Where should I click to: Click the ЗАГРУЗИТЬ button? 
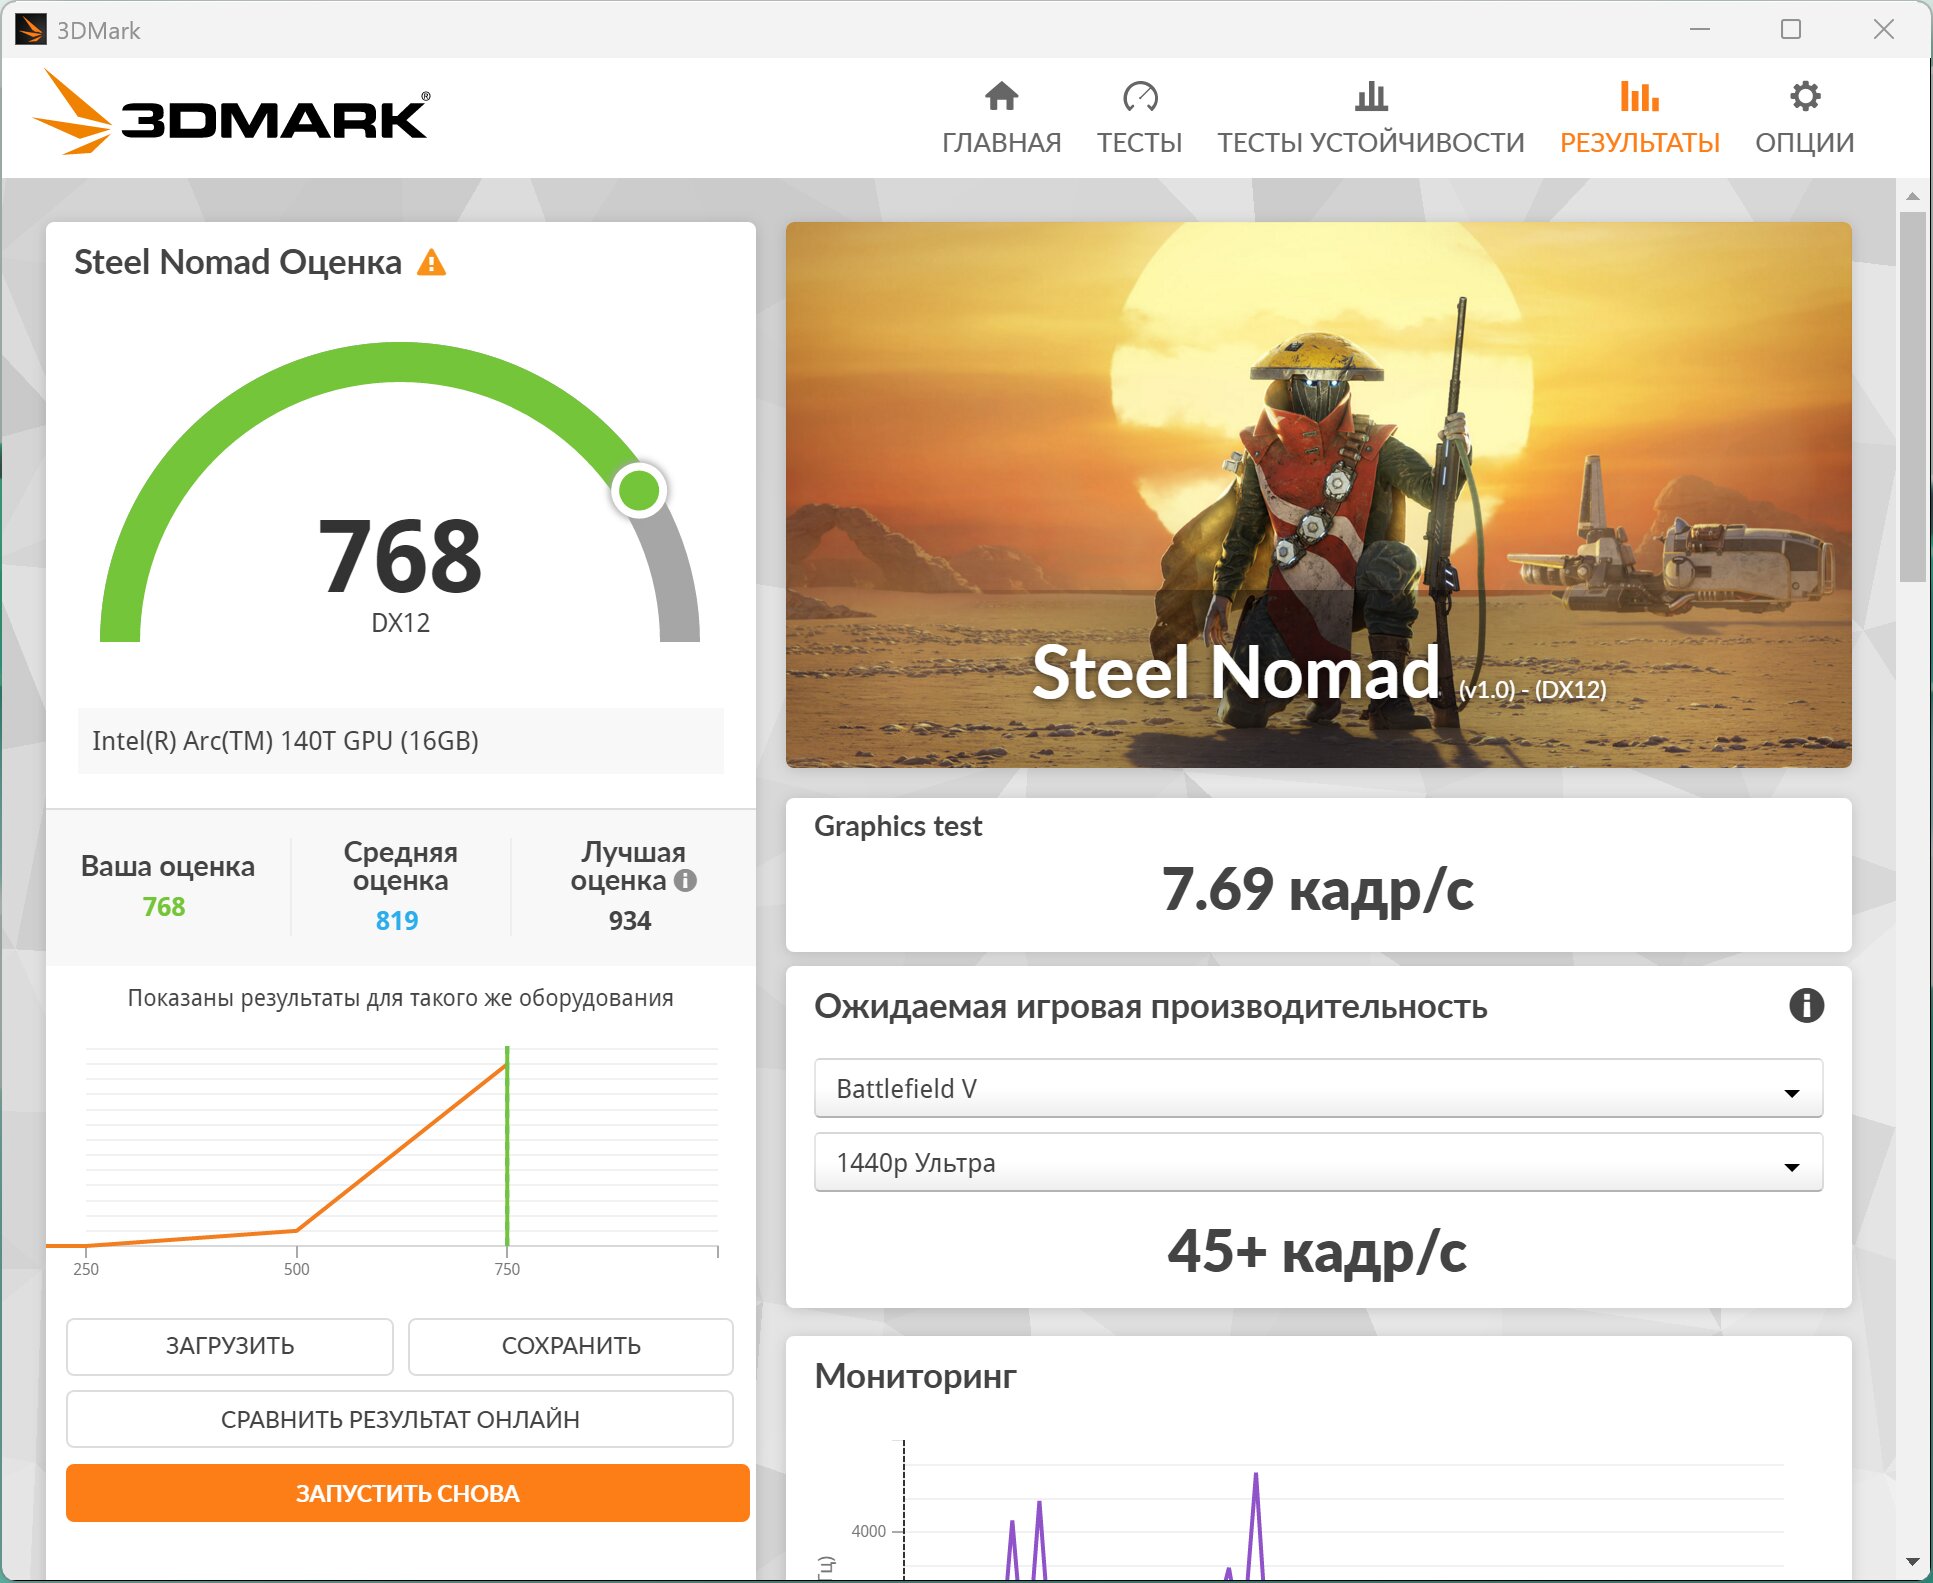[230, 1346]
